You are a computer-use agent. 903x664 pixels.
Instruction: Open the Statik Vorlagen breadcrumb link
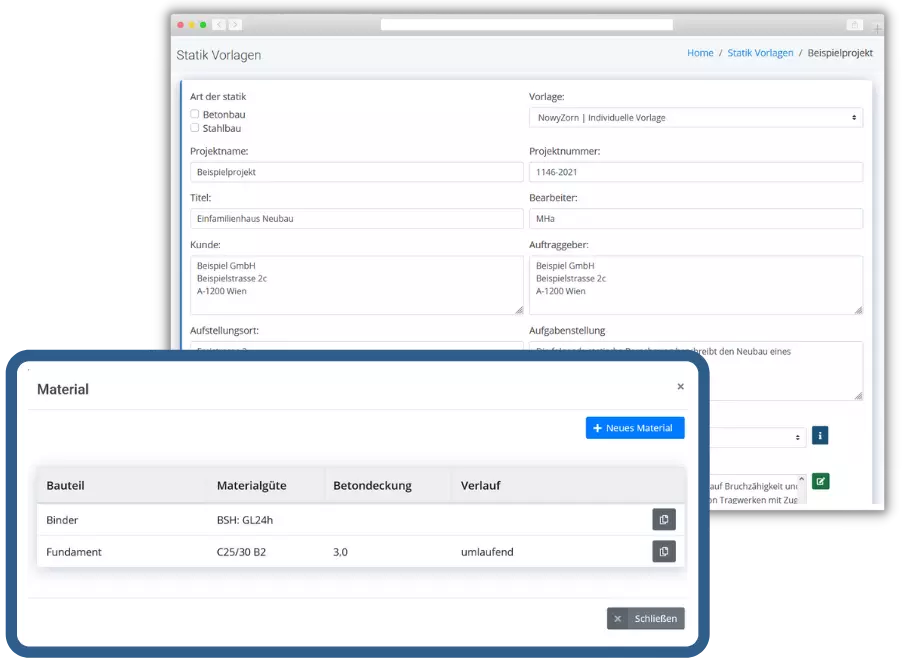click(x=760, y=53)
